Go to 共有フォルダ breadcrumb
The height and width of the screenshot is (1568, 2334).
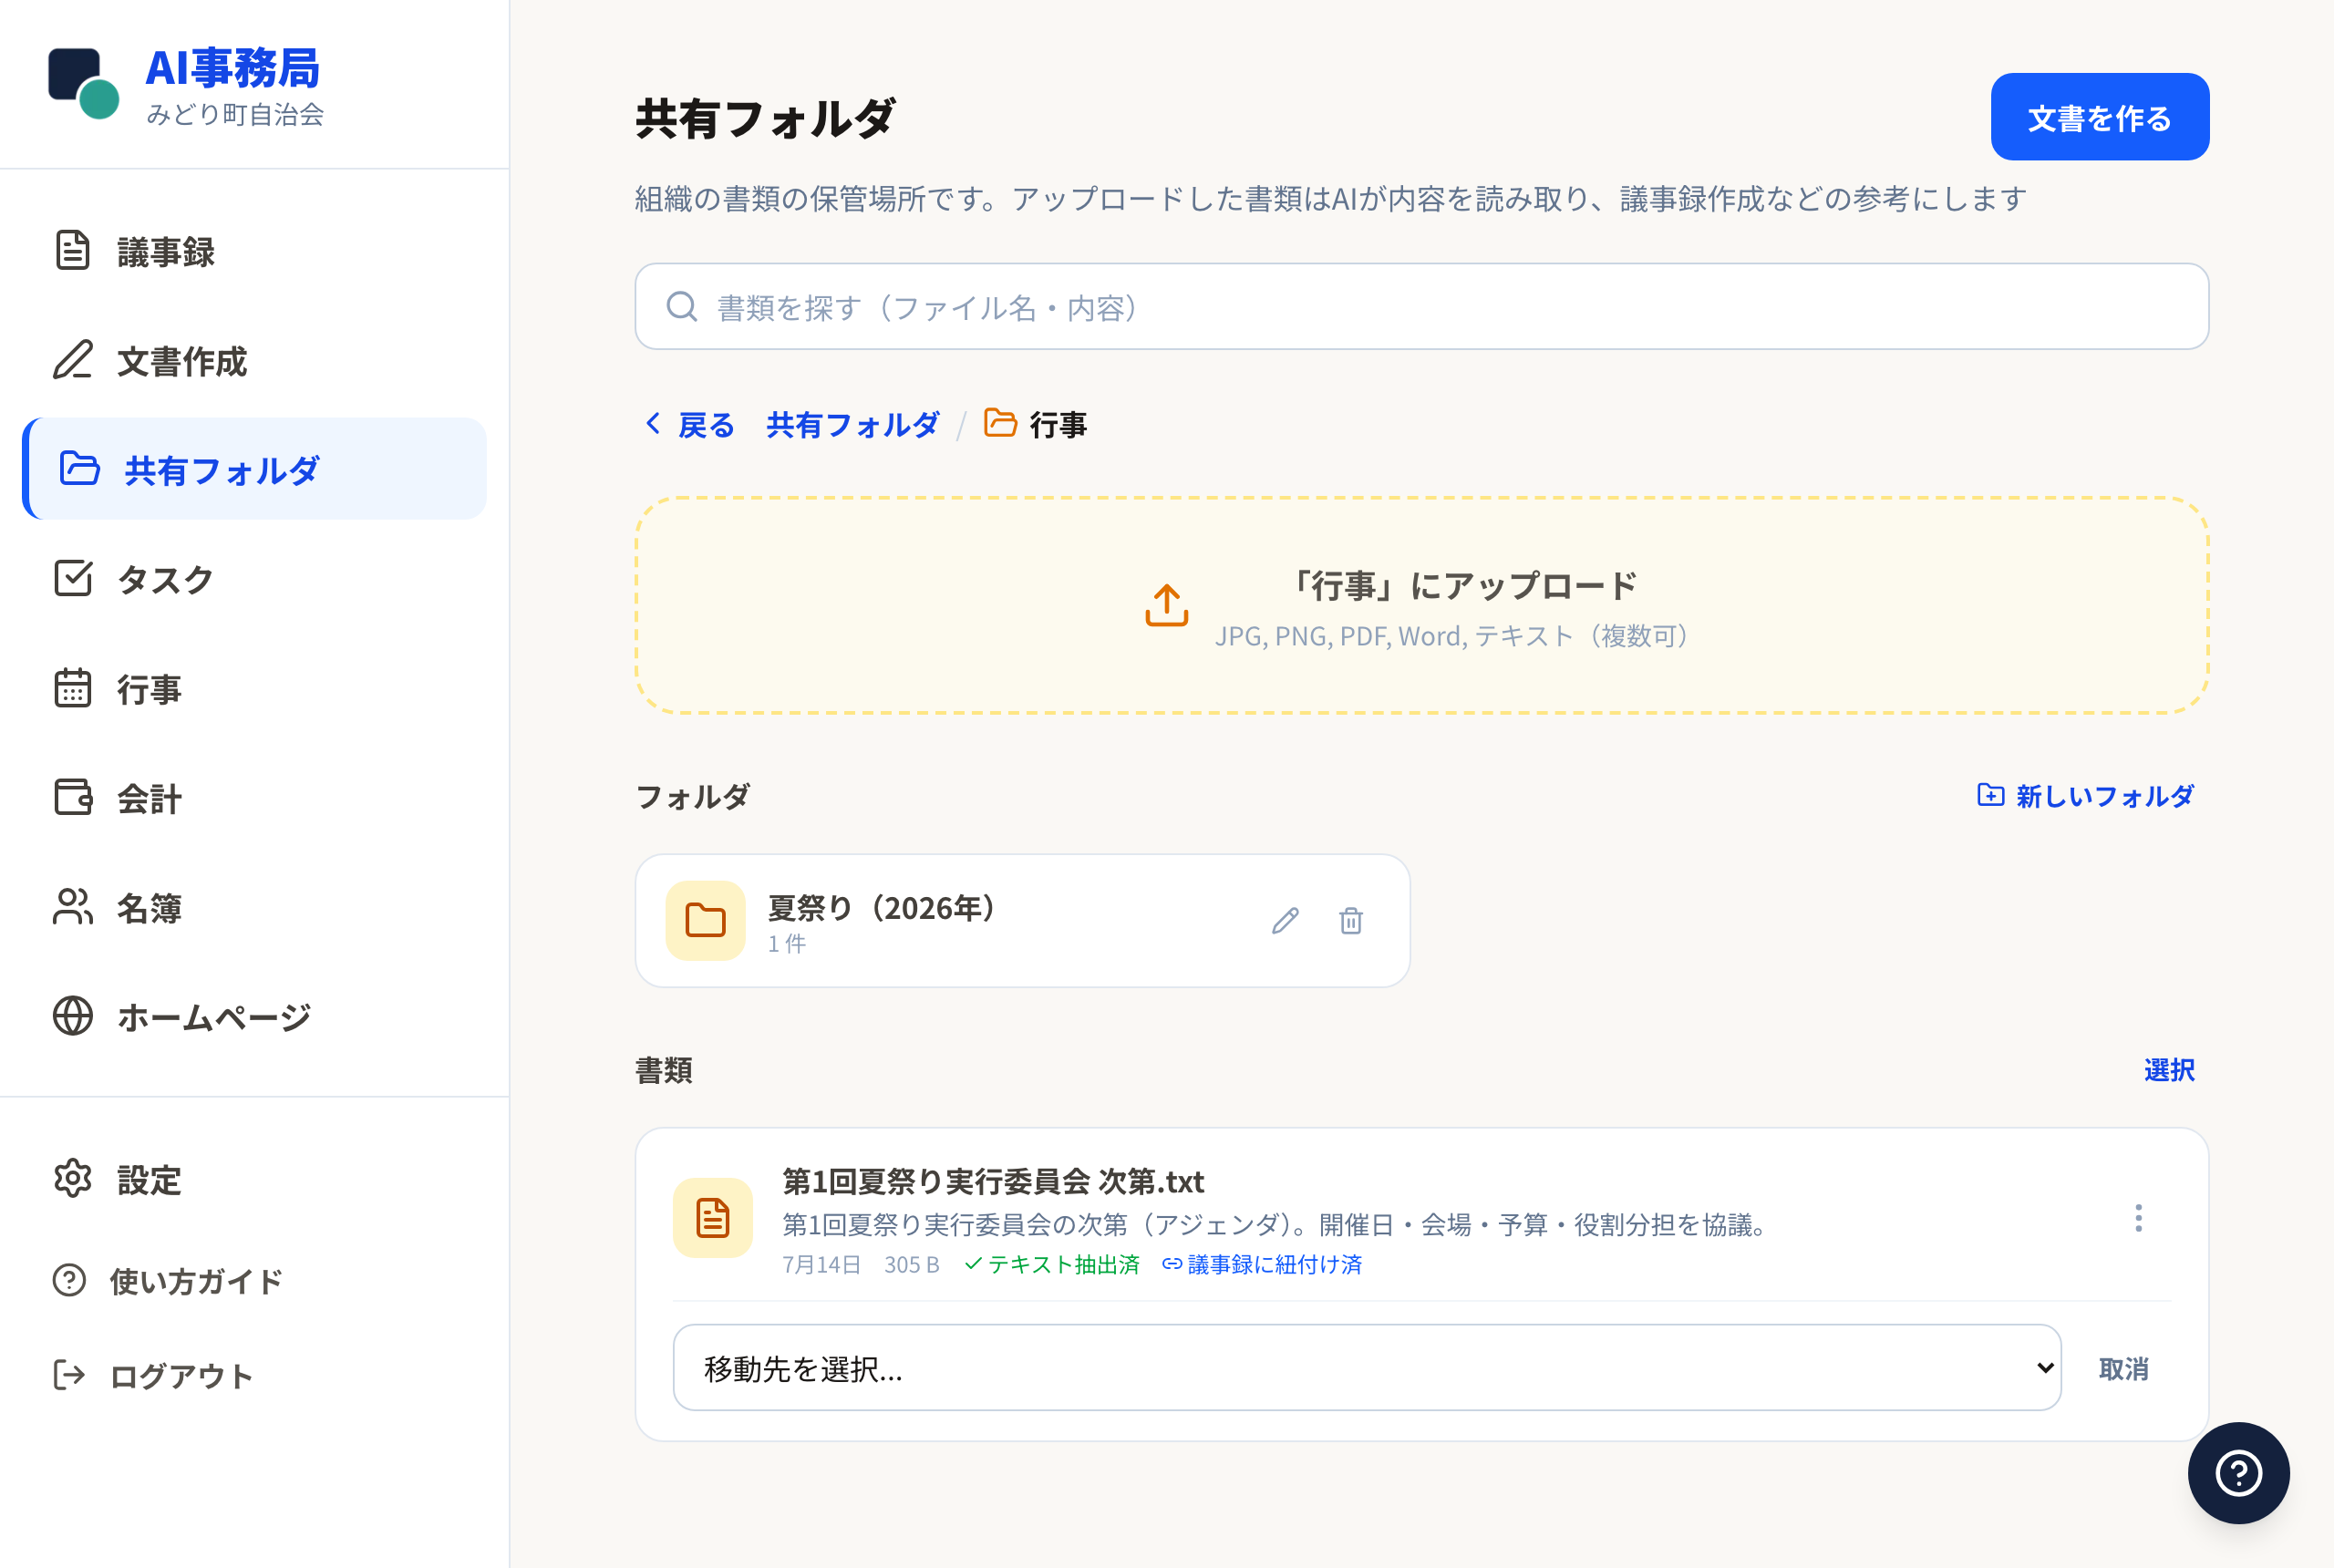852,425
